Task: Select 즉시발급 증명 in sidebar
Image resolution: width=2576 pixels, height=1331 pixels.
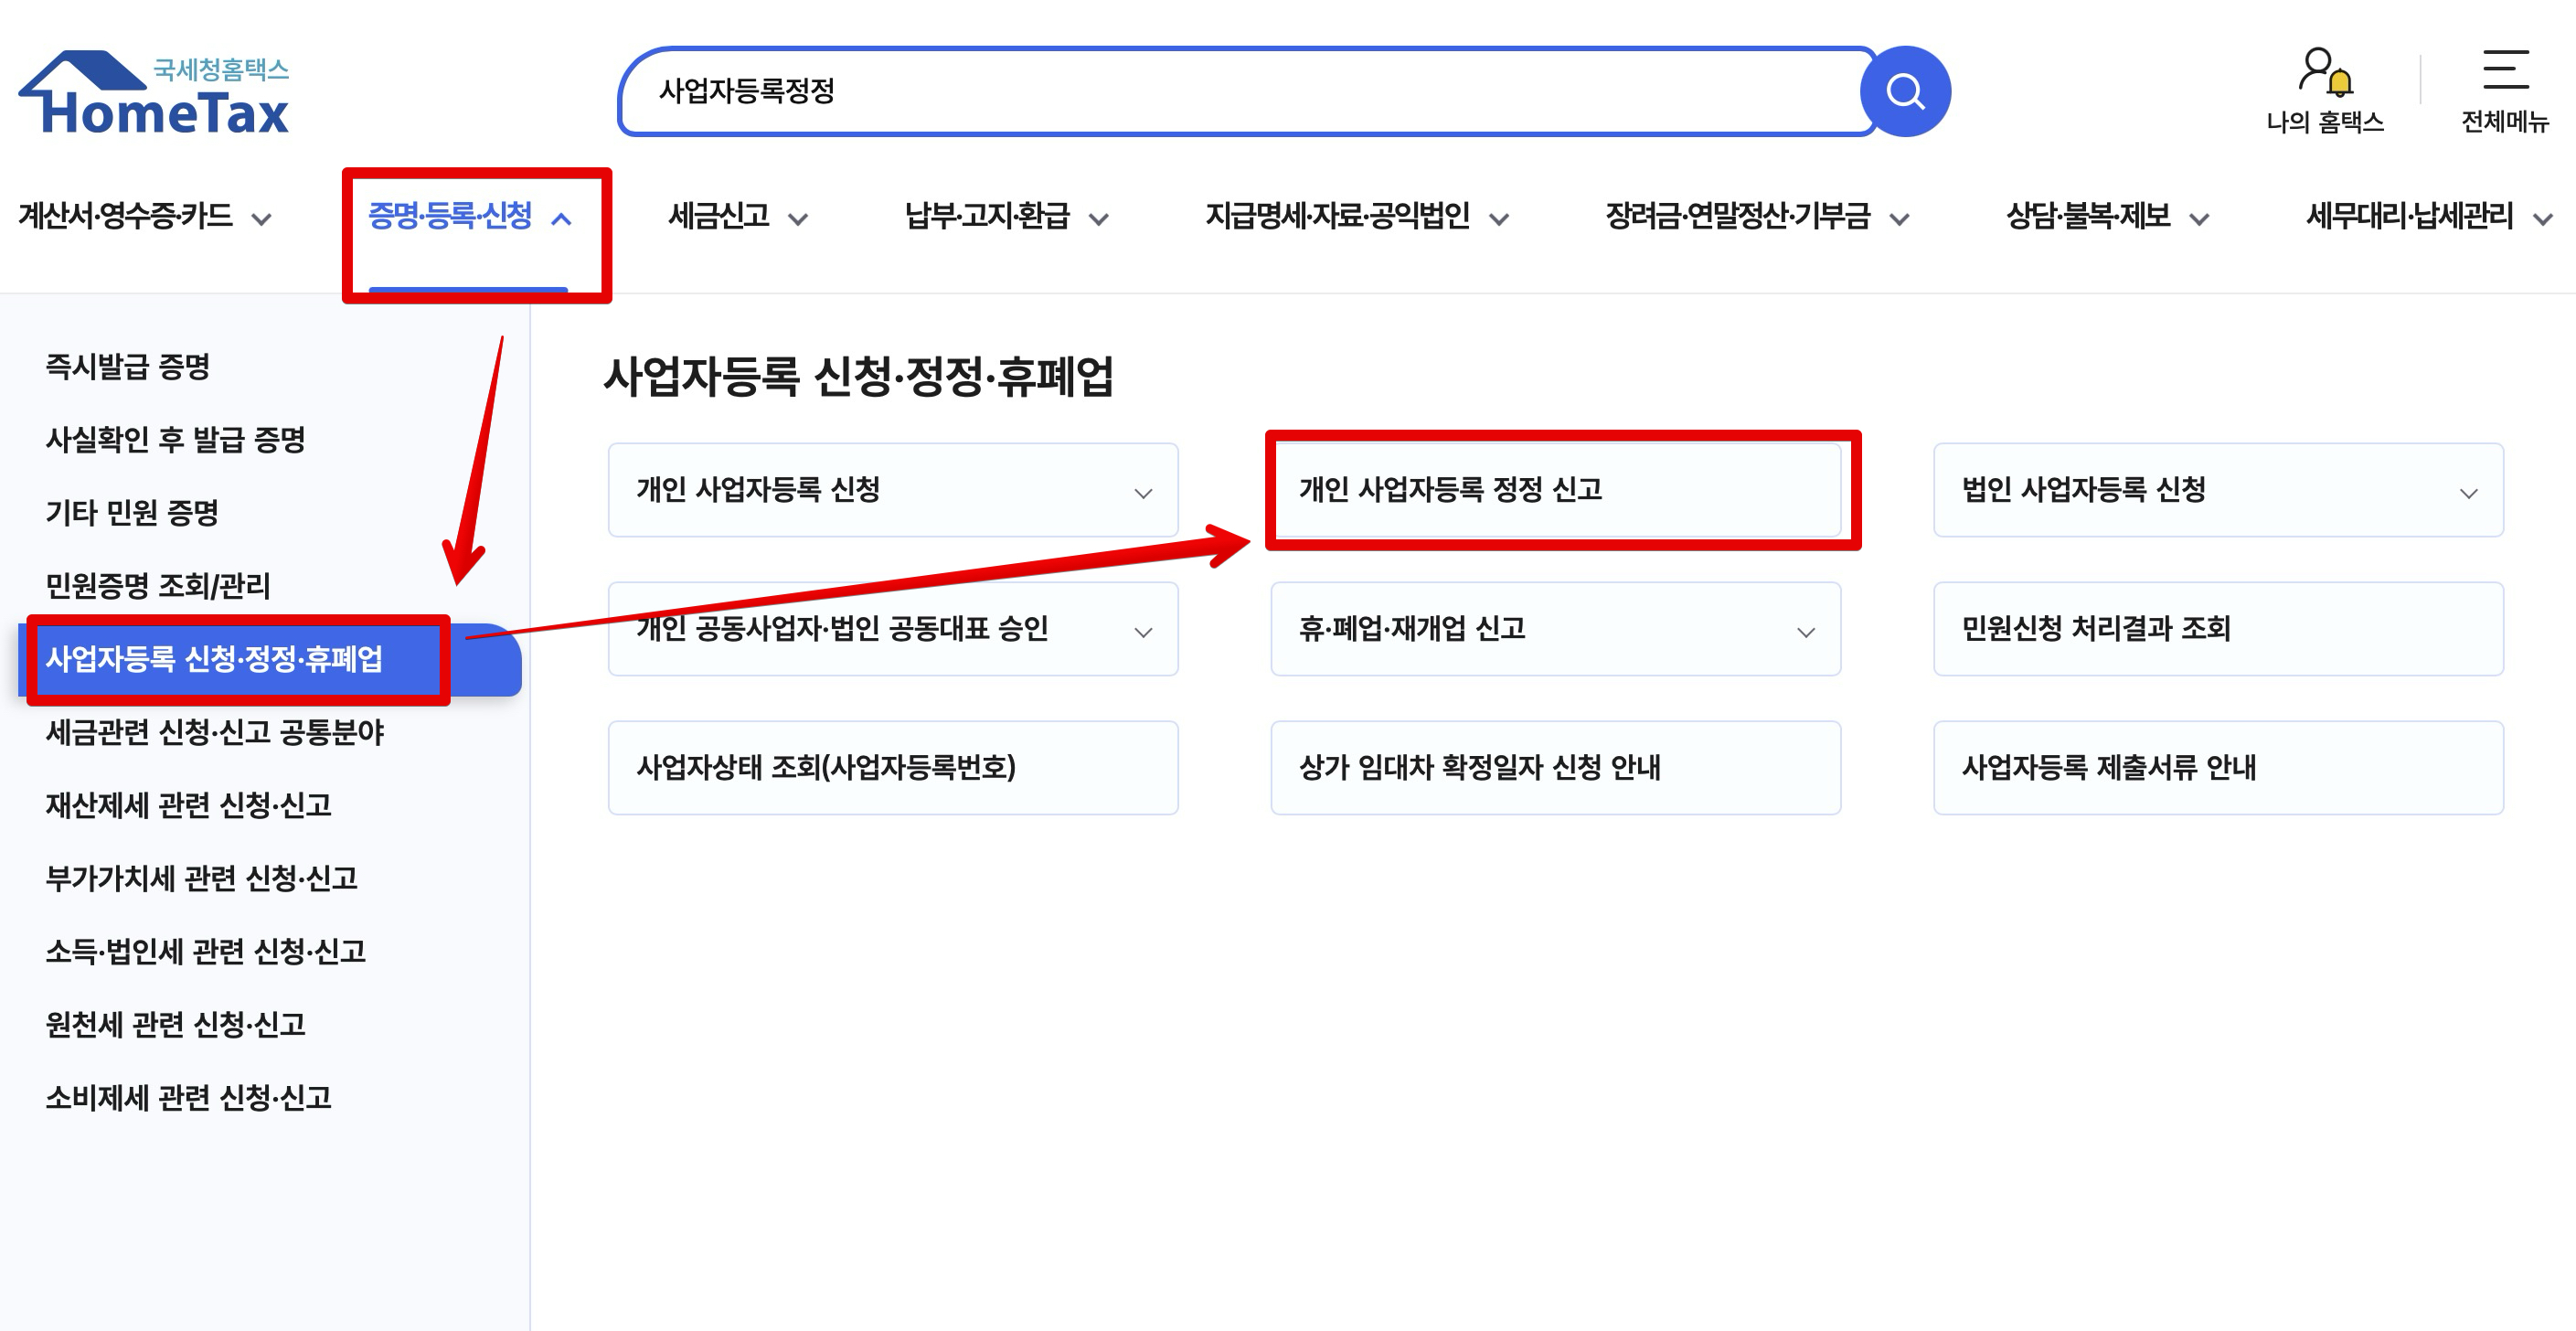Action: click(x=128, y=366)
